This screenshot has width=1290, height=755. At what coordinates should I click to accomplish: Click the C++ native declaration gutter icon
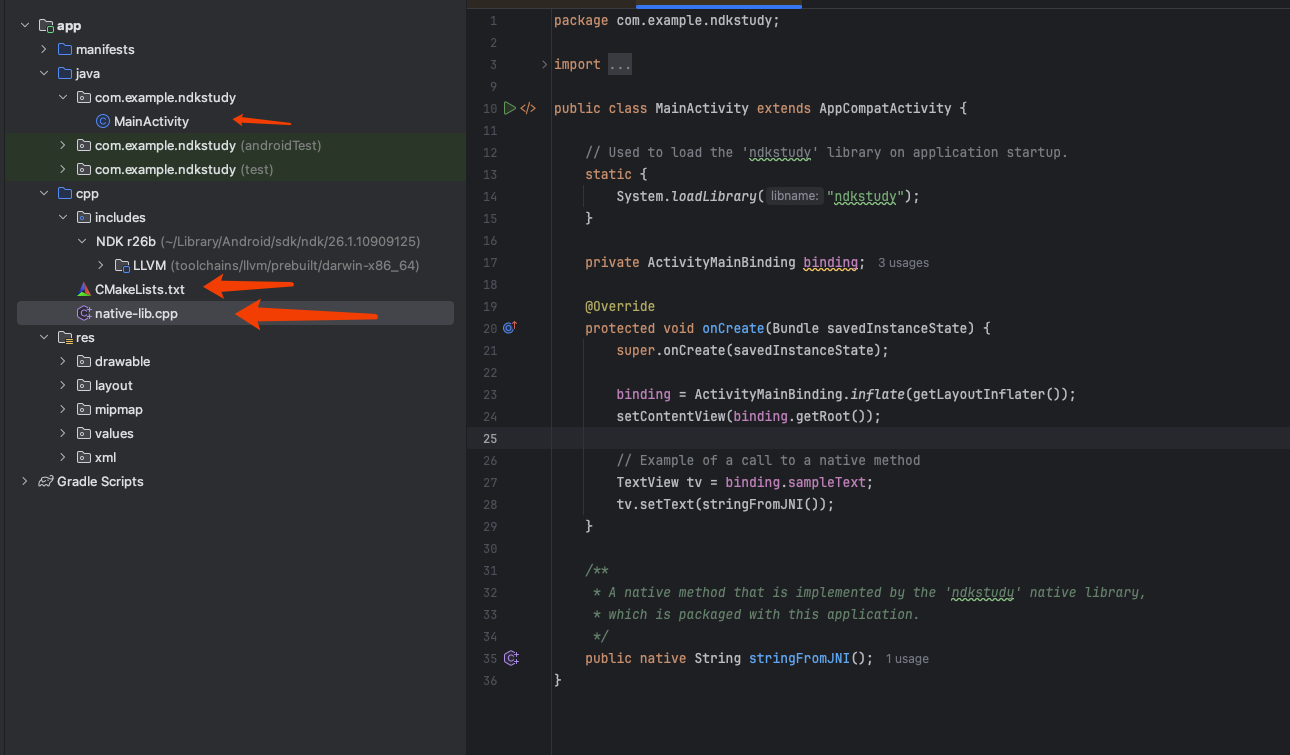pyautogui.click(x=511, y=658)
